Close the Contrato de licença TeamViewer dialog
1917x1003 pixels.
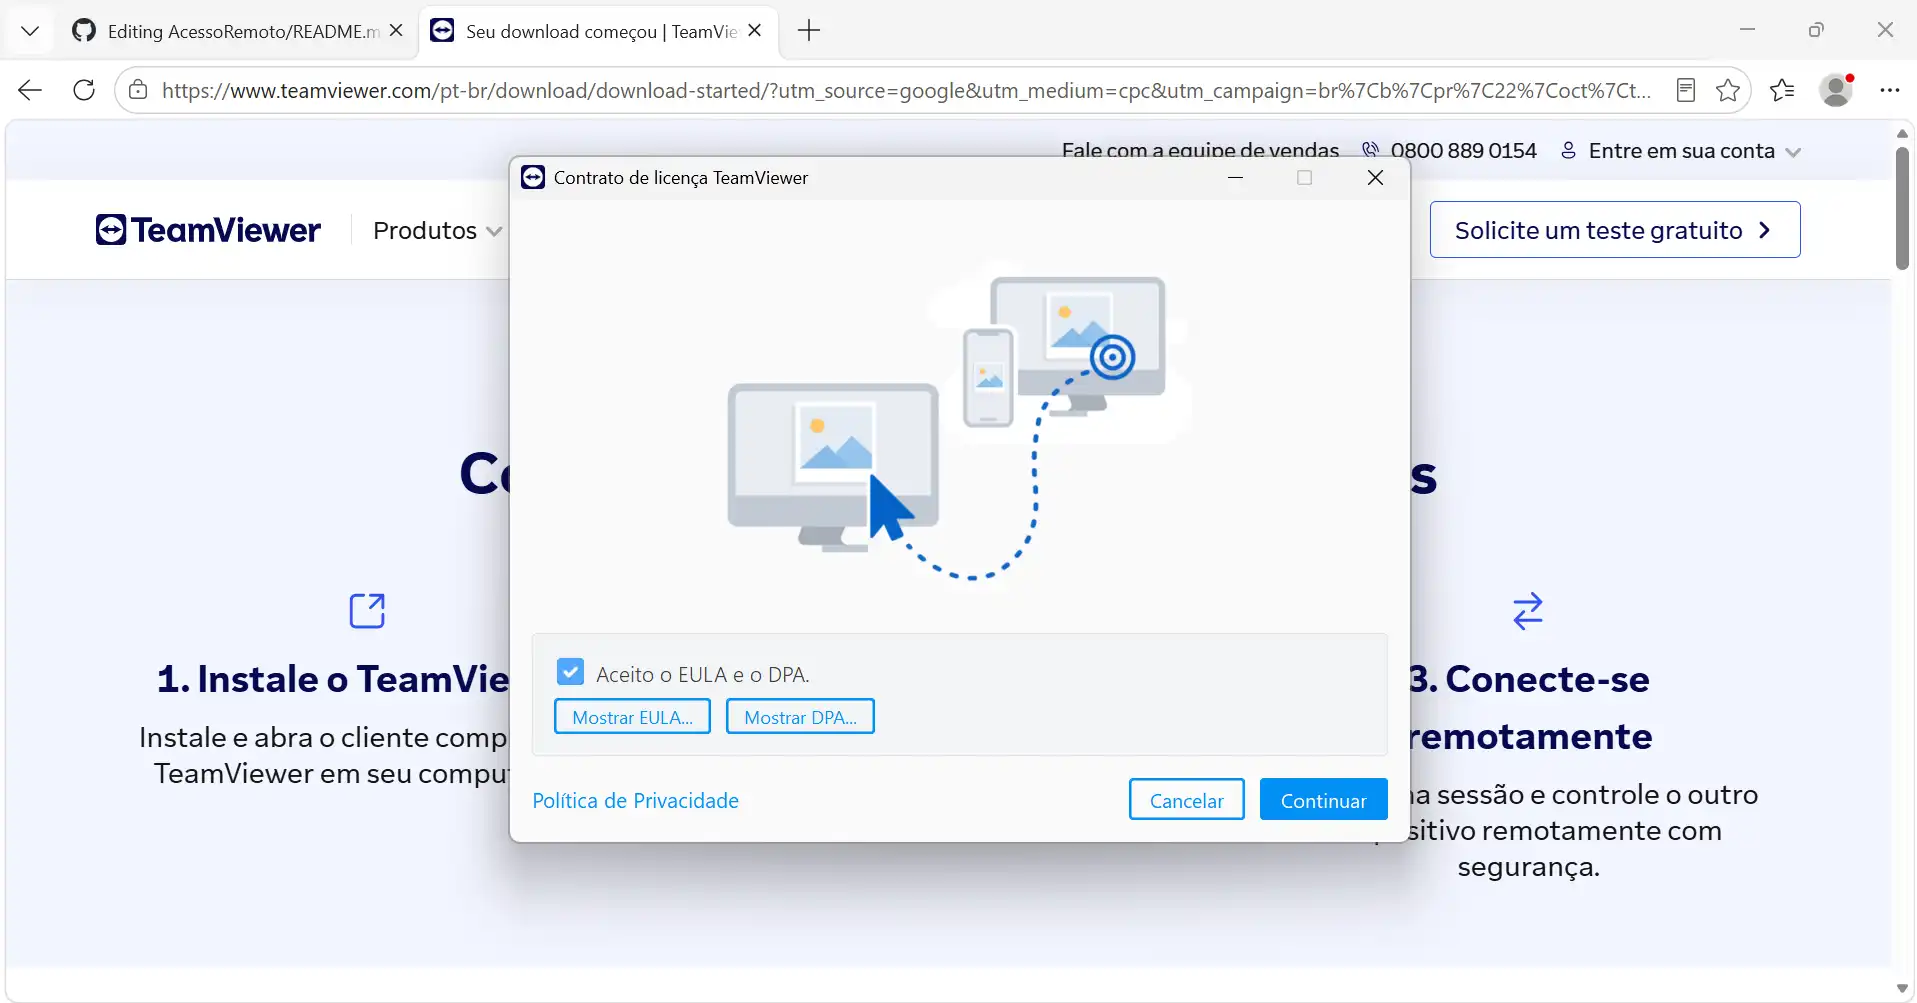(1375, 178)
